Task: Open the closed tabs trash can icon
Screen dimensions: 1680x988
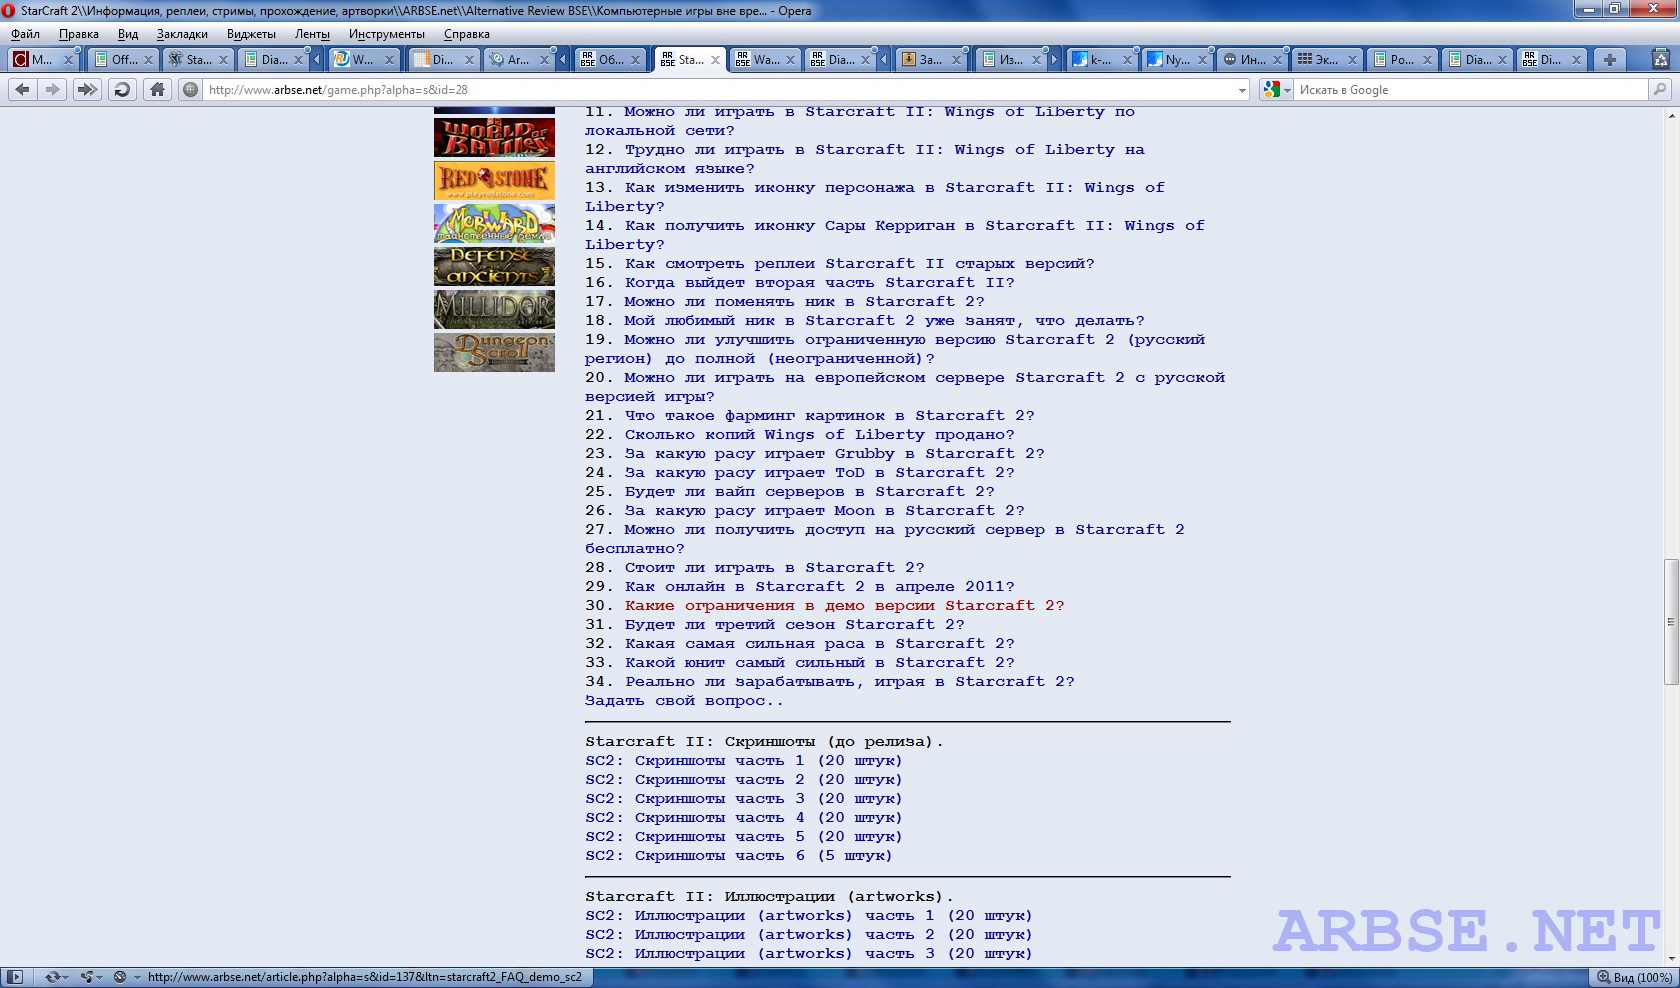Action: 1660,59
